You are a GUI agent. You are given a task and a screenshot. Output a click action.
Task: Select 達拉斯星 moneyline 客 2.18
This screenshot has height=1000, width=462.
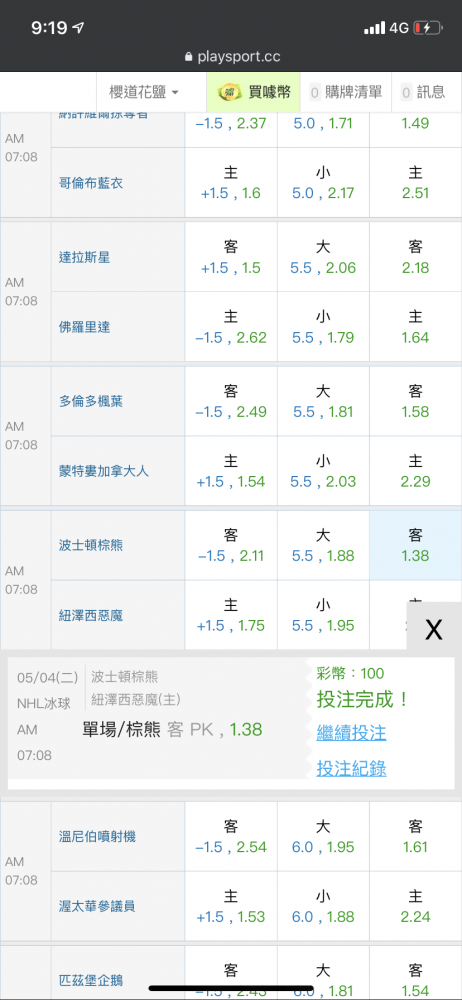coord(415,257)
